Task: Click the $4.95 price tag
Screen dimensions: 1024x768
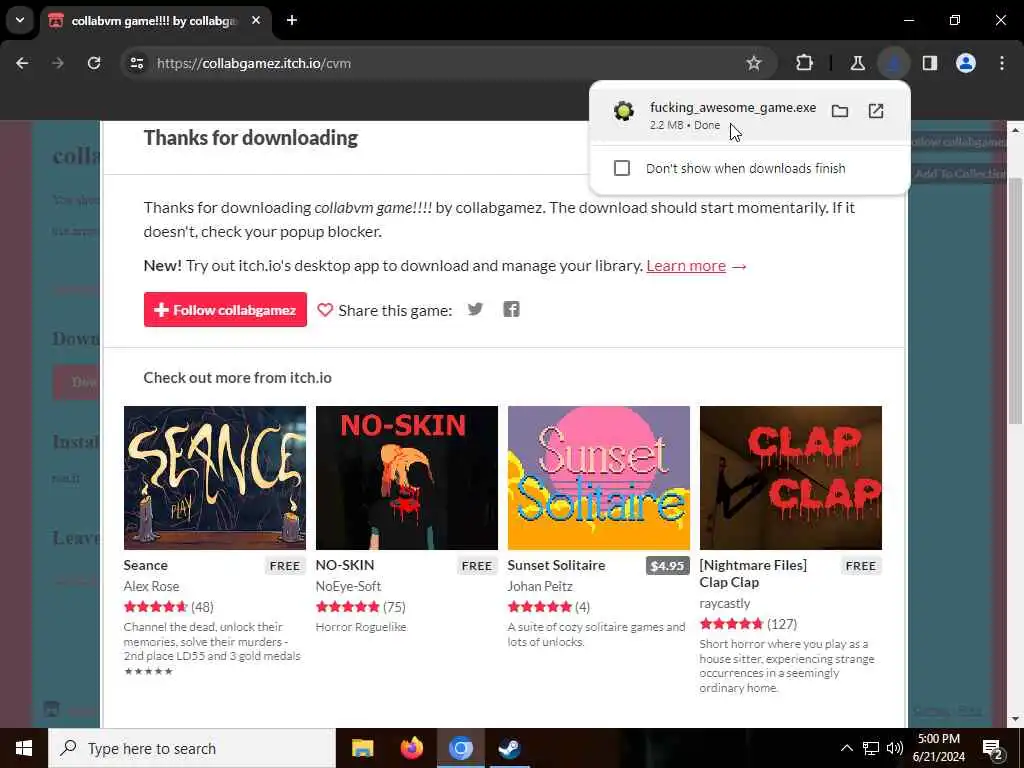Action: 667,566
